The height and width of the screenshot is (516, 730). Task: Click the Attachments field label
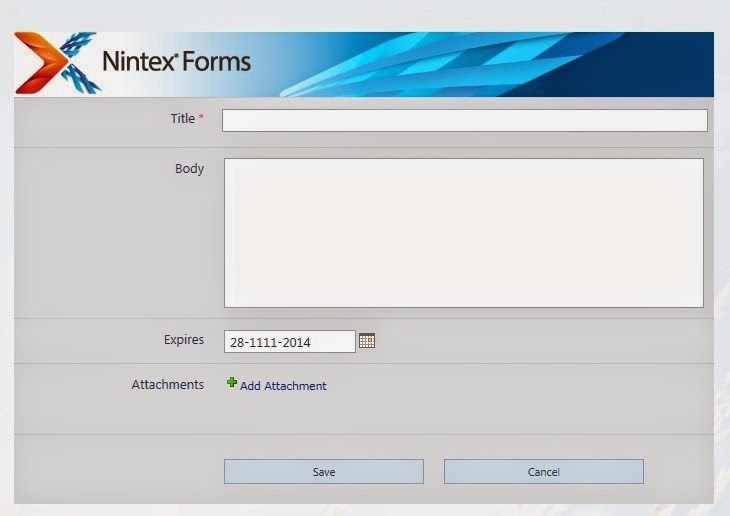tap(168, 385)
